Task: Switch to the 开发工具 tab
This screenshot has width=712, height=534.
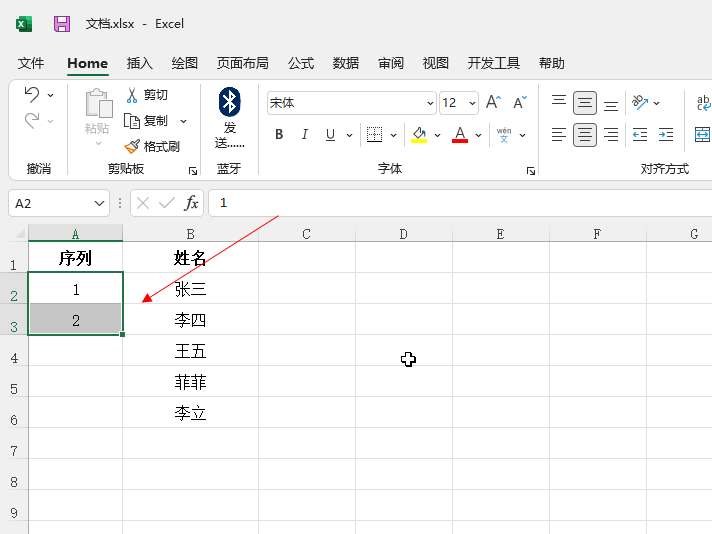Action: point(494,63)
